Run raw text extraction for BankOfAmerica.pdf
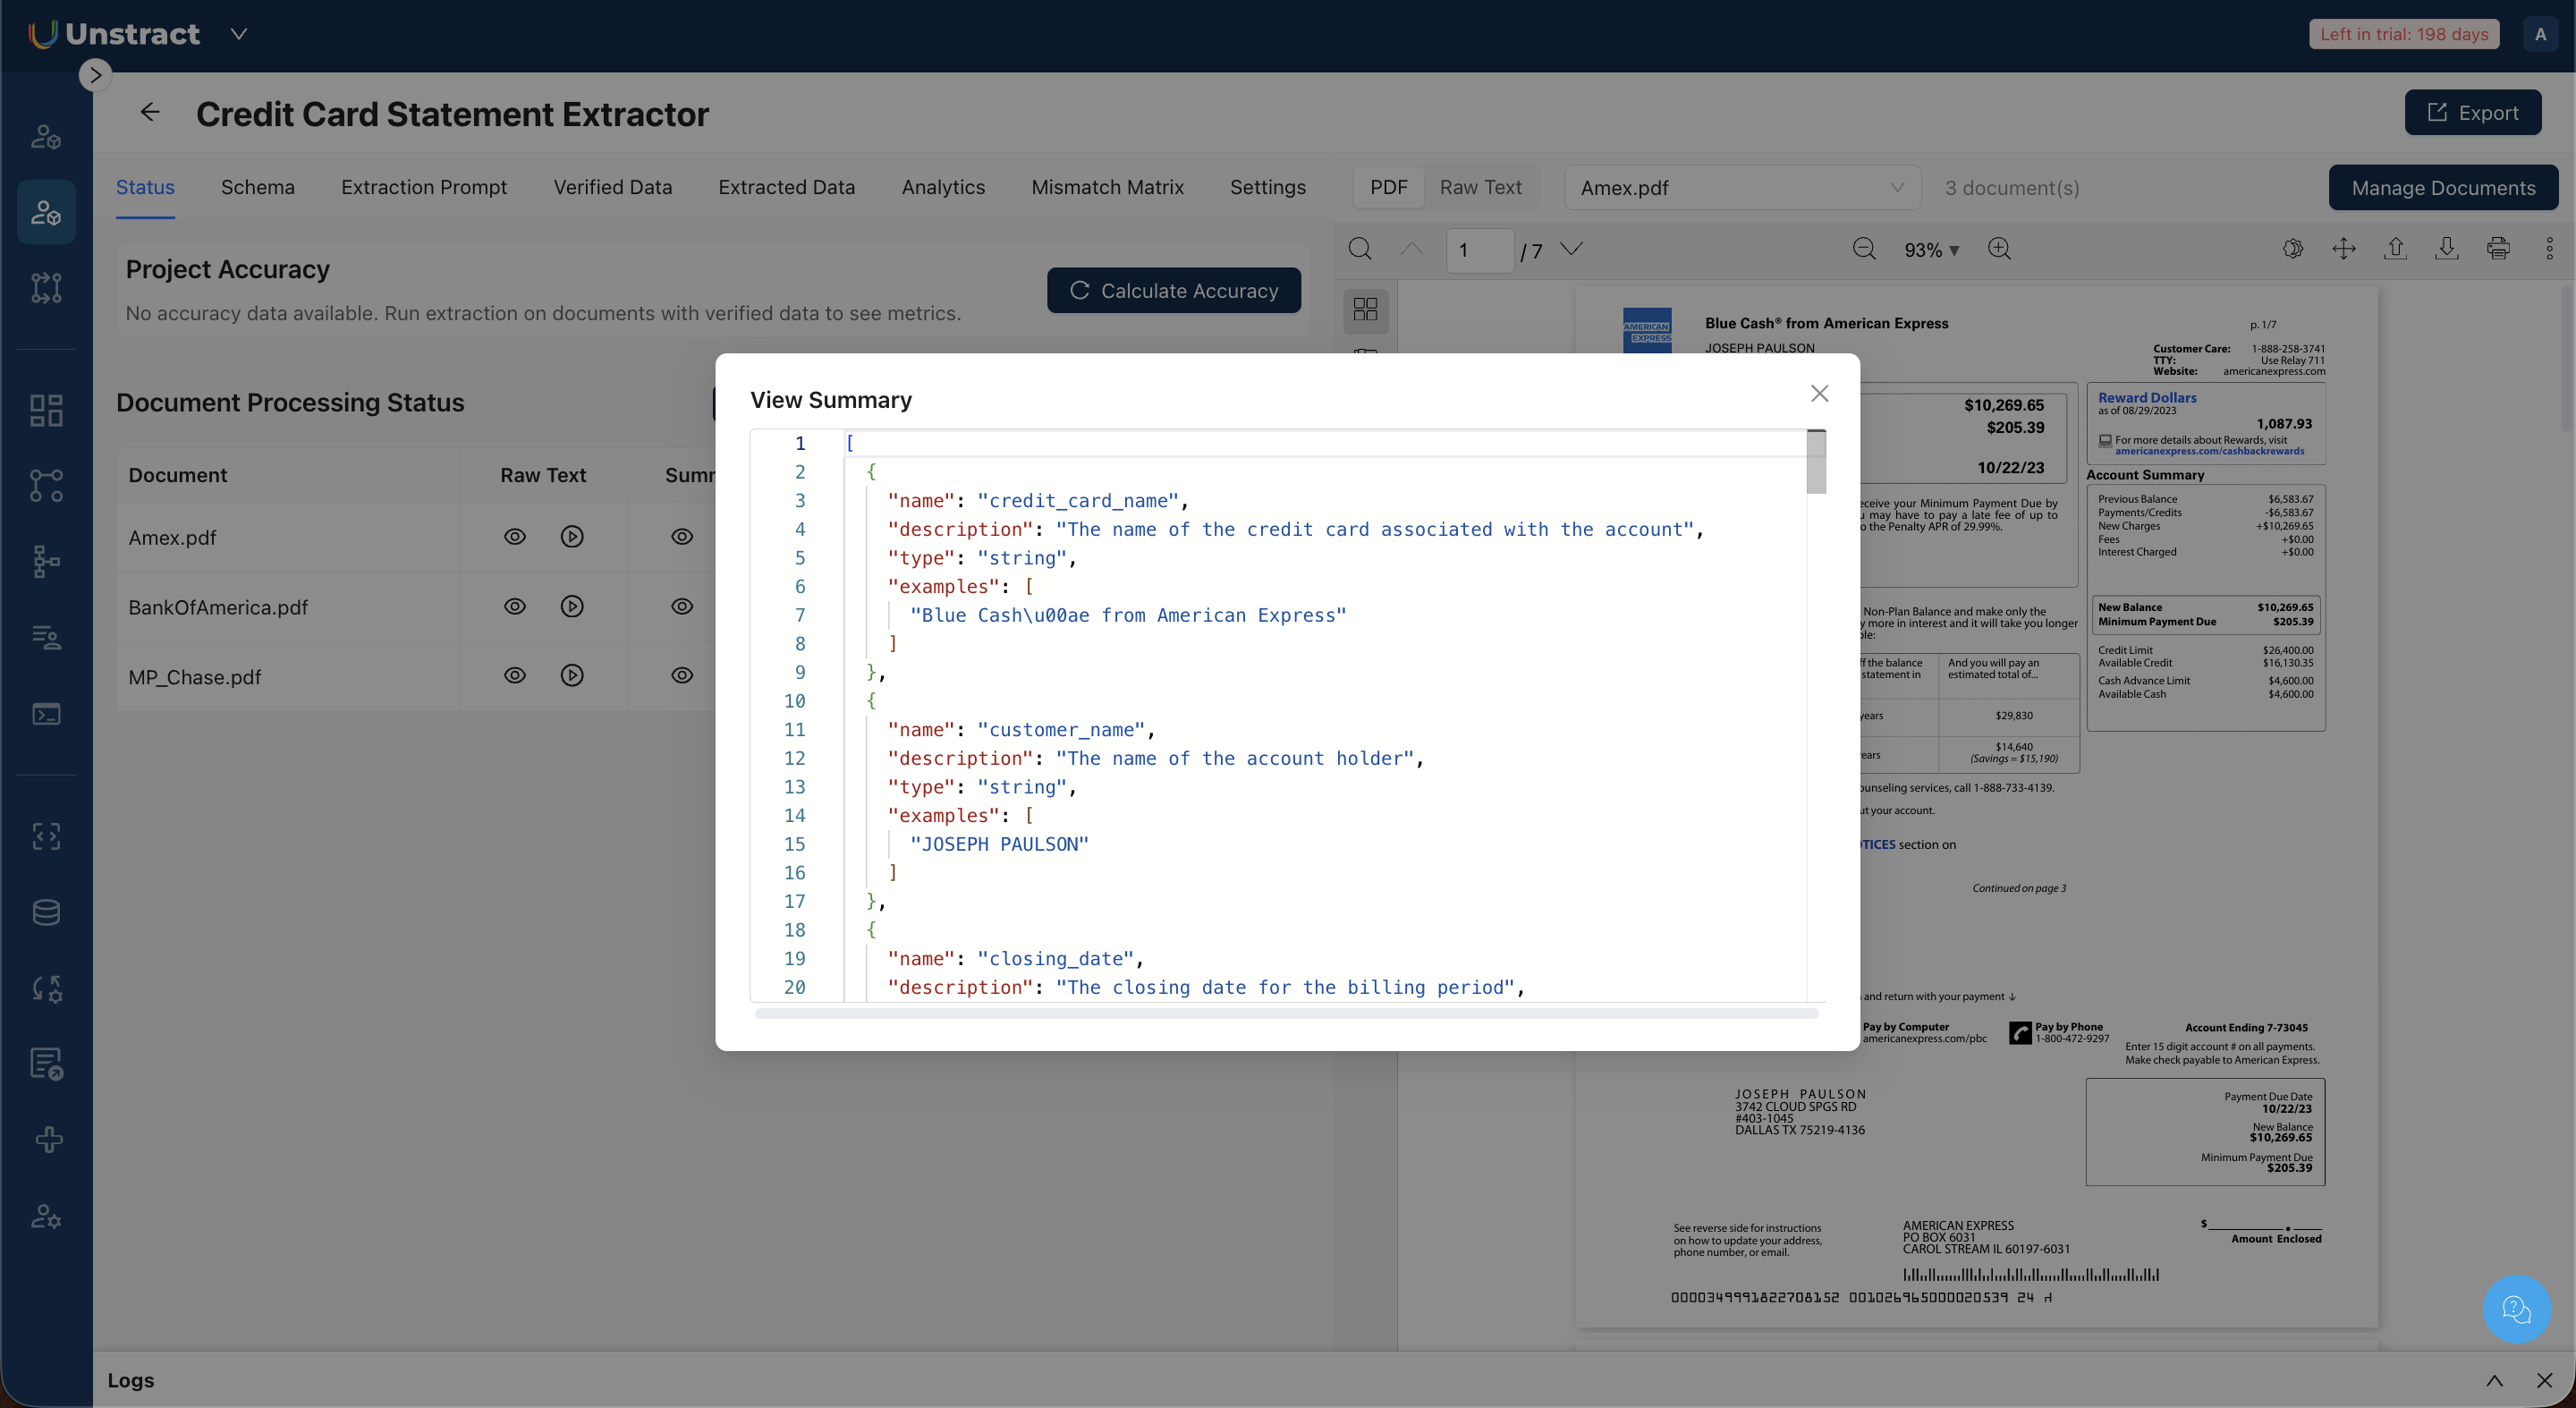This screenshot has width=2576, height=1408. [x=572, y=606]
